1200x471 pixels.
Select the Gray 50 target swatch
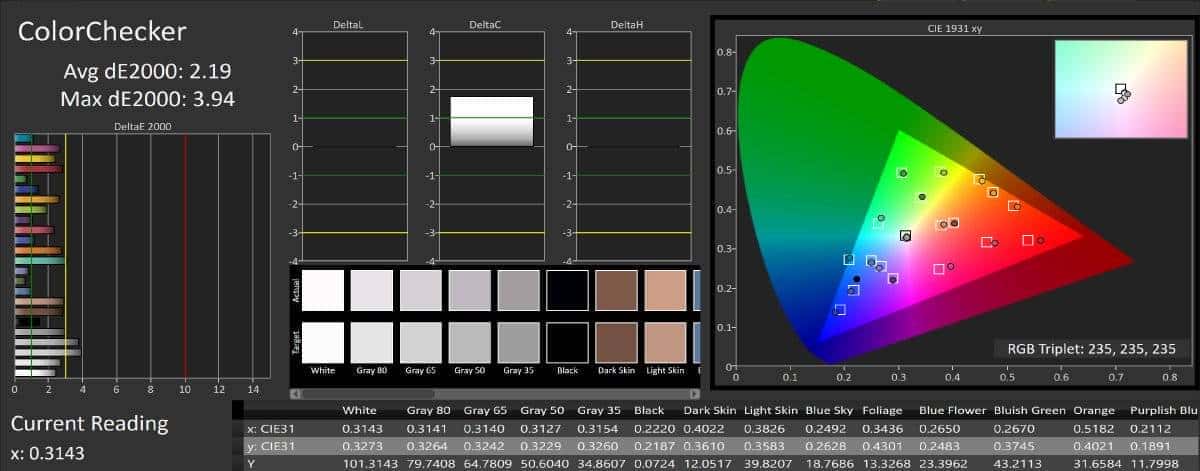(x=469, y=342)
